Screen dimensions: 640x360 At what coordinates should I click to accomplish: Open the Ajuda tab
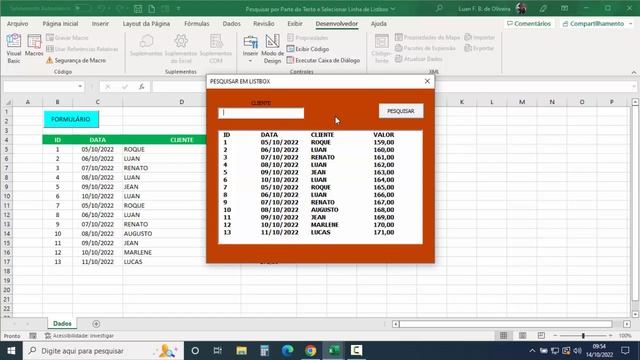(378, 24)
